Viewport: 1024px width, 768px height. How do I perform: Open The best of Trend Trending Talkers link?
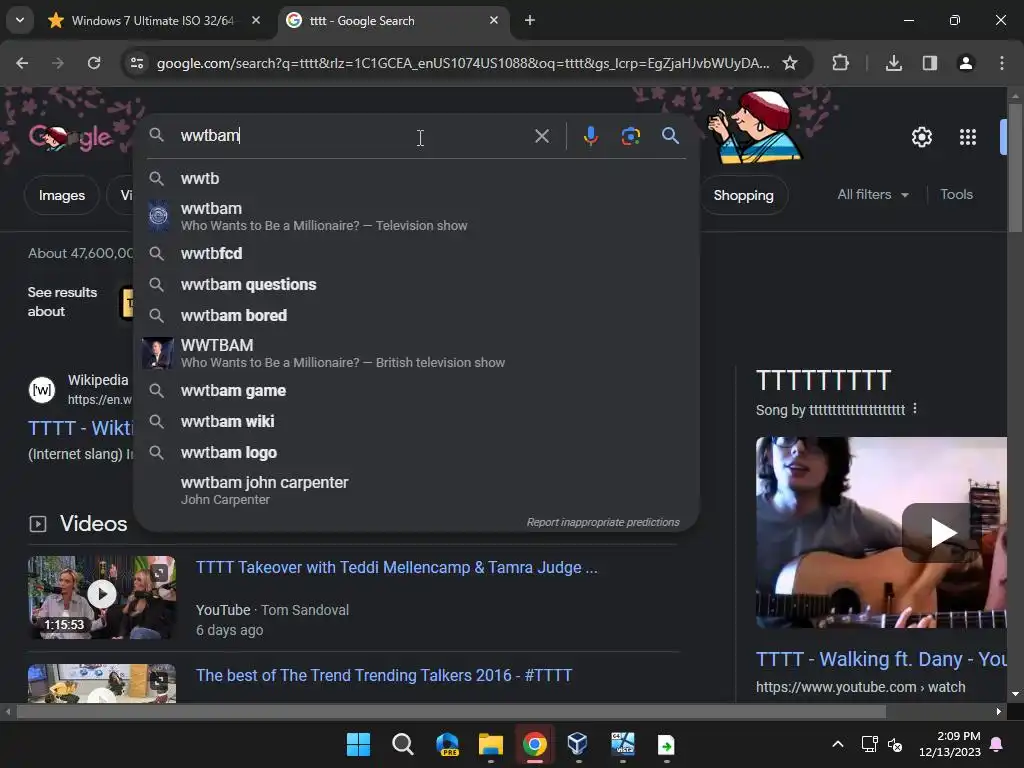(x=384, y=675)
